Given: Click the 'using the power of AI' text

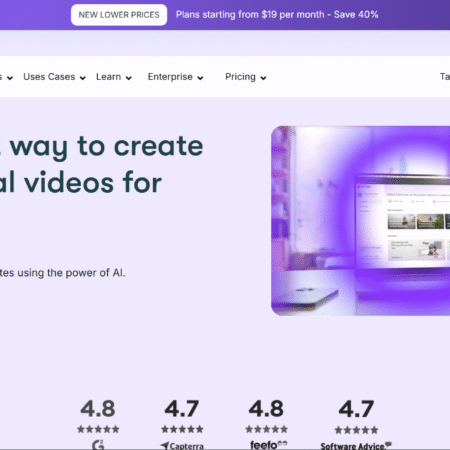Looking at the screenshot, I should click(71, 273).
